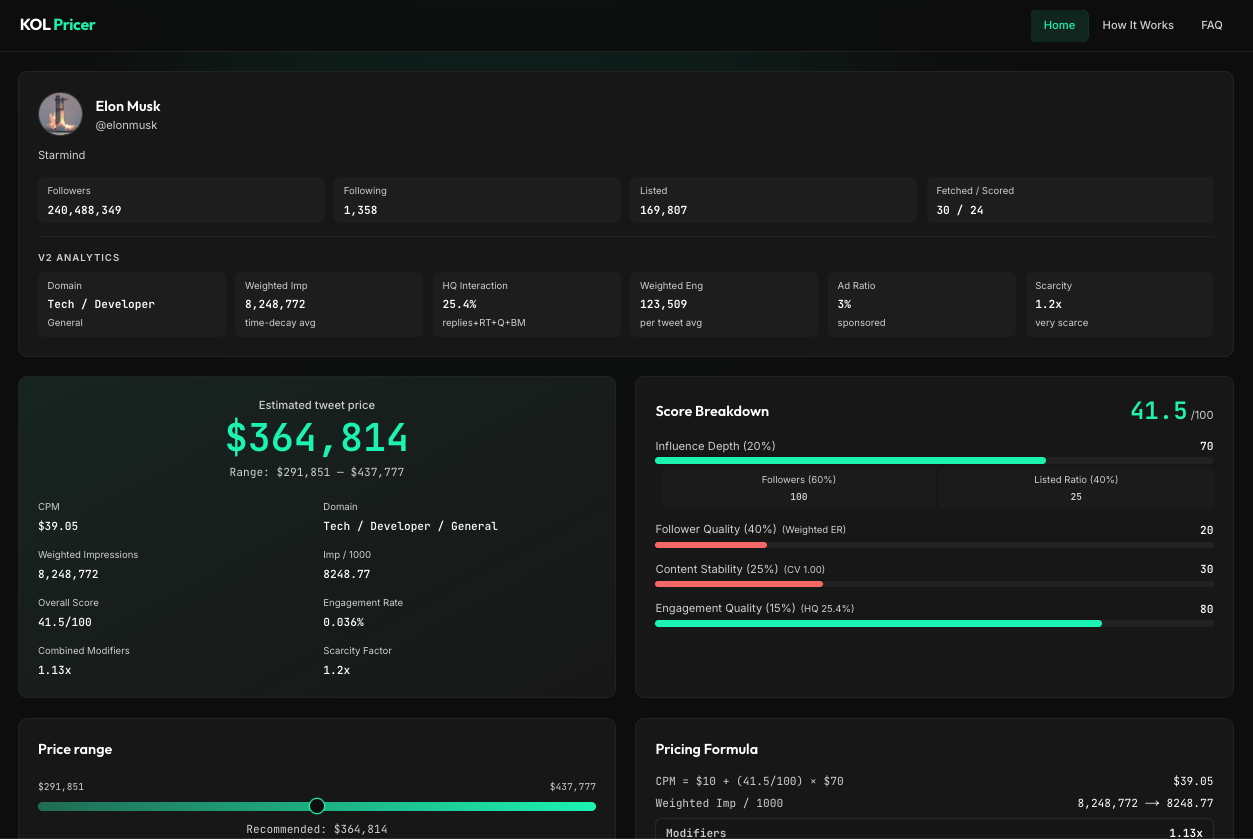Screen dimensions: 1253x839
Task: Click the Overall Score value 41.5/100
Action: click(65, 622)
